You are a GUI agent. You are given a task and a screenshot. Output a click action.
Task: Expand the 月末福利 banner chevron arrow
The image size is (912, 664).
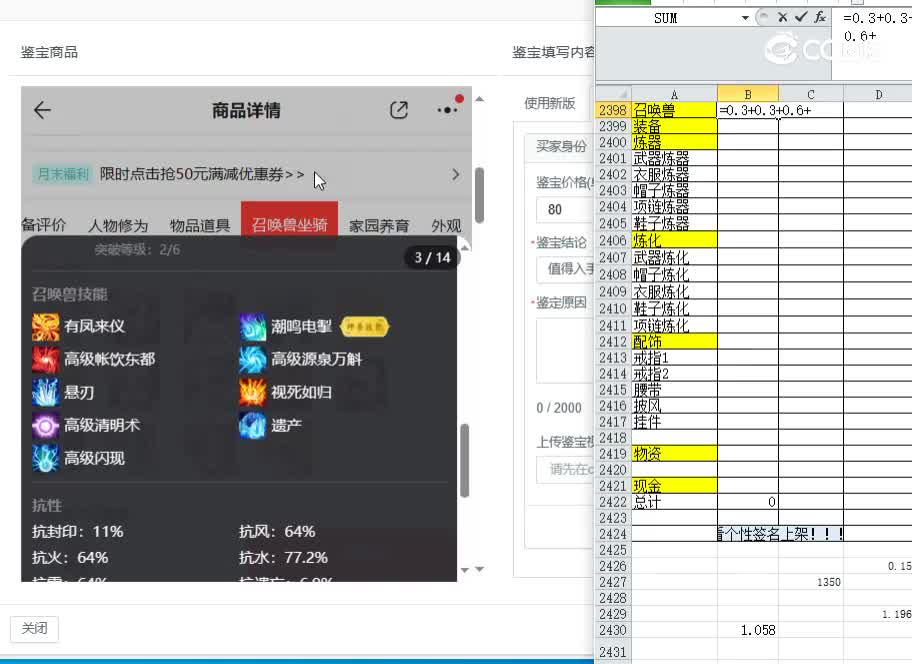click(x=455, y=174)
